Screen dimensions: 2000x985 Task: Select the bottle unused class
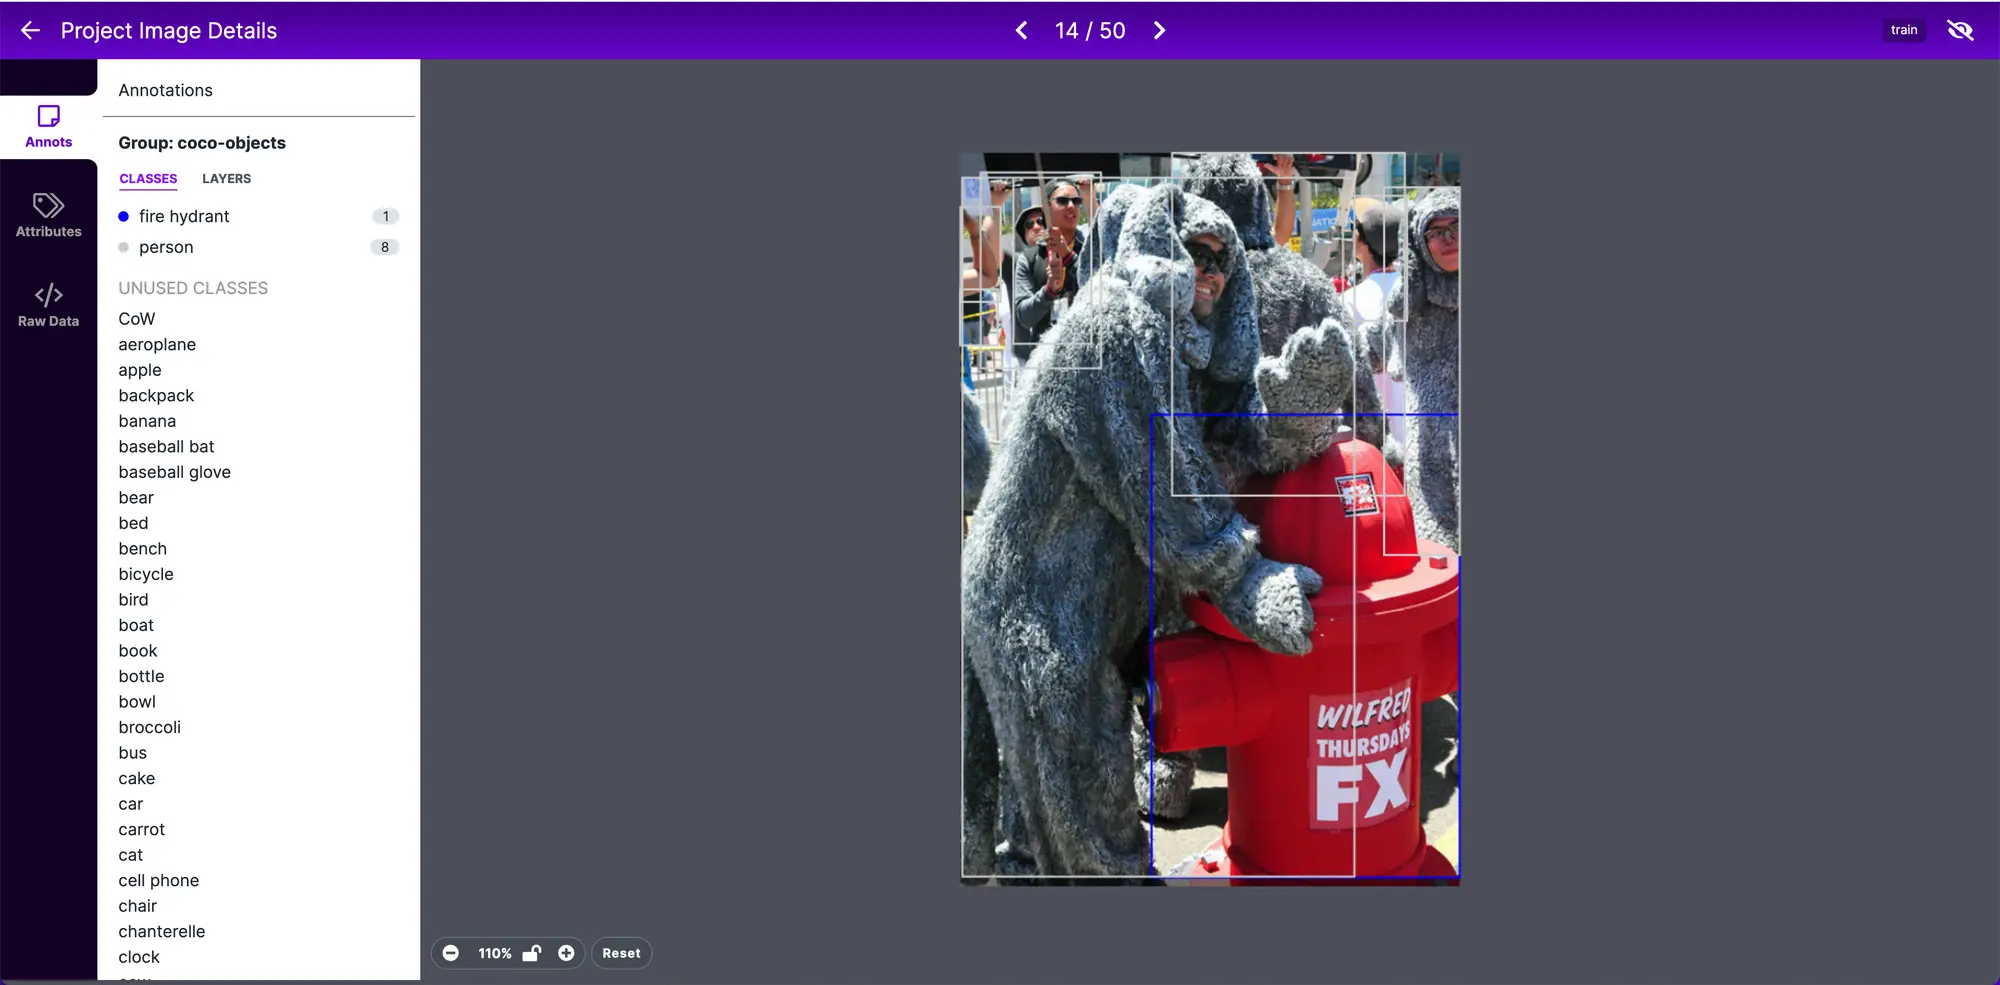point(141,676)
